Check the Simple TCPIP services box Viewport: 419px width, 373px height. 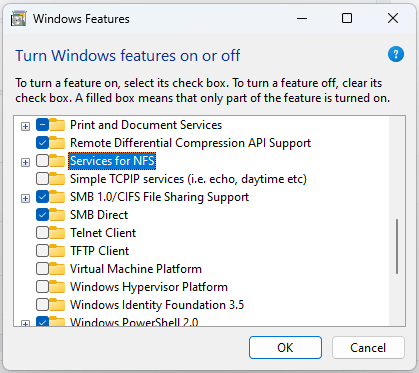pyautogui.click(x=42, y=179)
